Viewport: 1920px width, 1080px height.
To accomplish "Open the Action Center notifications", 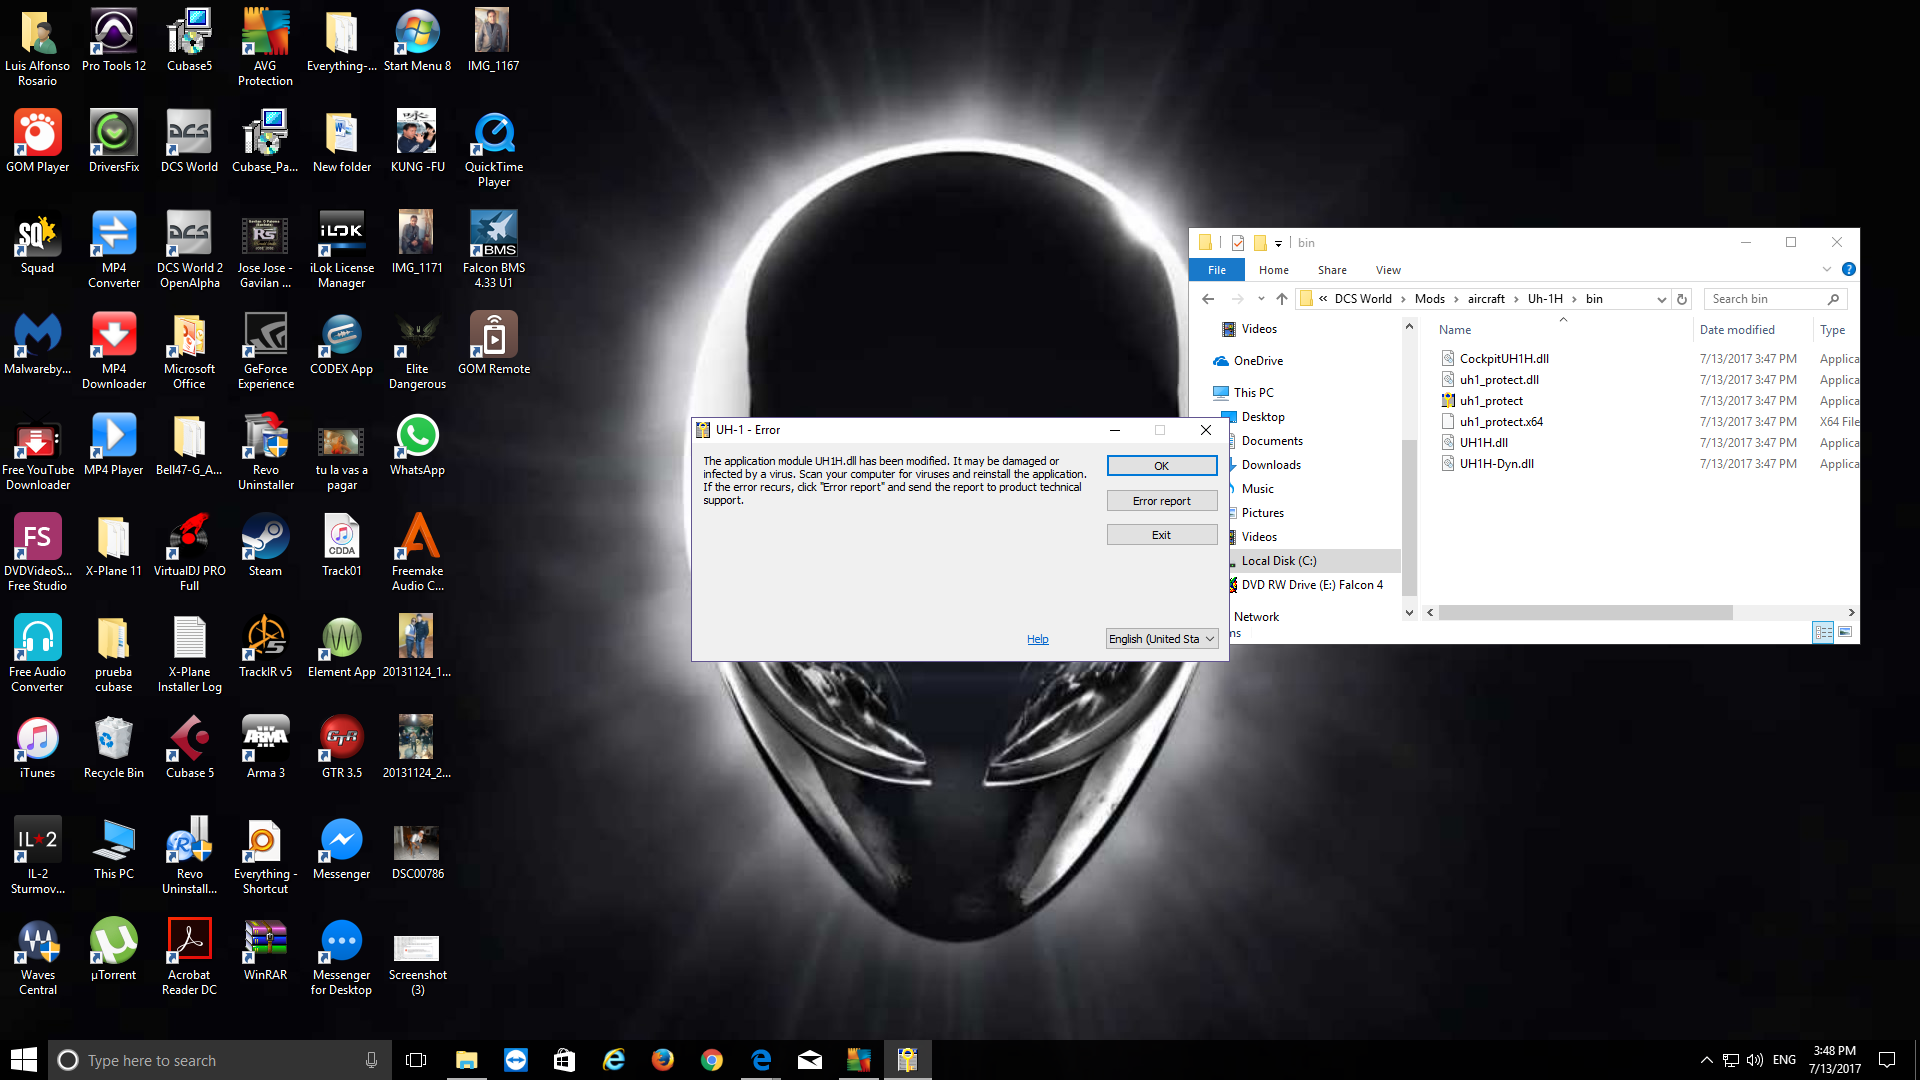I will point(1887,1060).
